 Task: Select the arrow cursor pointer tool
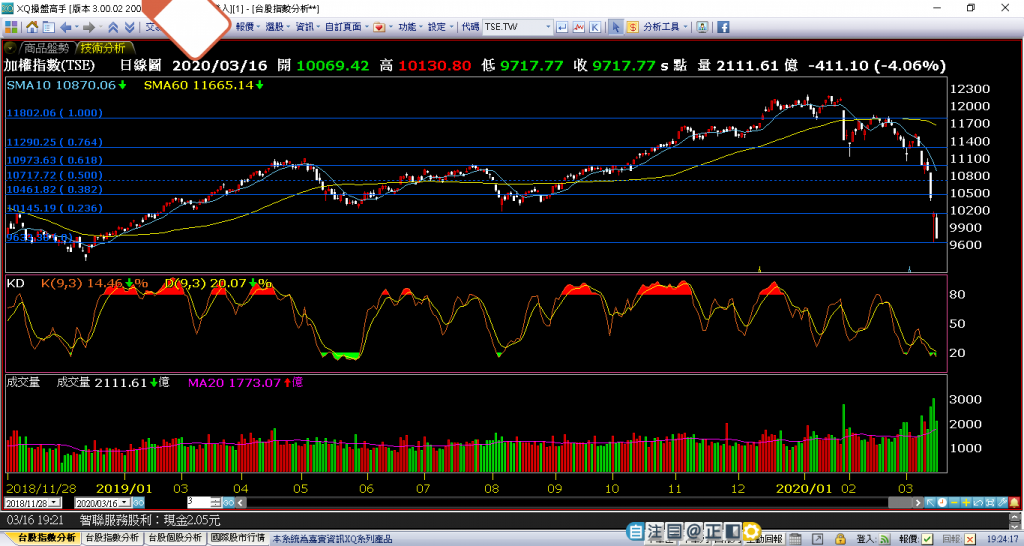click(616, 27)
